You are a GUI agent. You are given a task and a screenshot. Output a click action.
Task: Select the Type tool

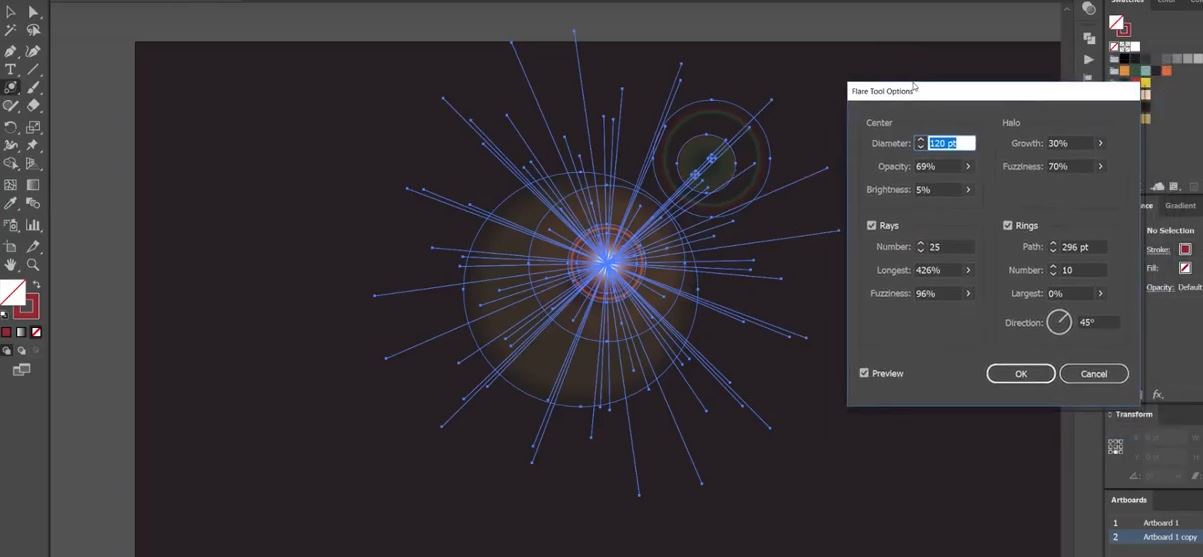(10, 70)
